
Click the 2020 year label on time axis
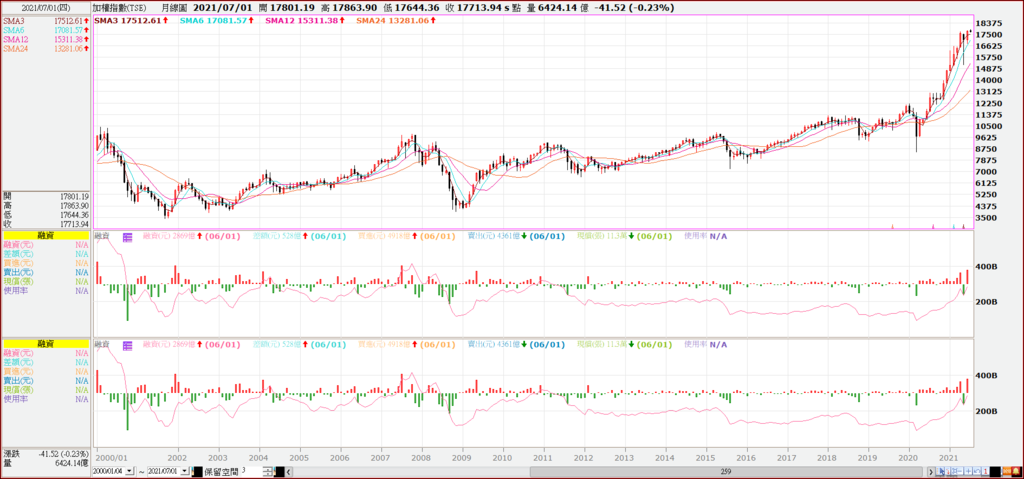pos(909,459)
